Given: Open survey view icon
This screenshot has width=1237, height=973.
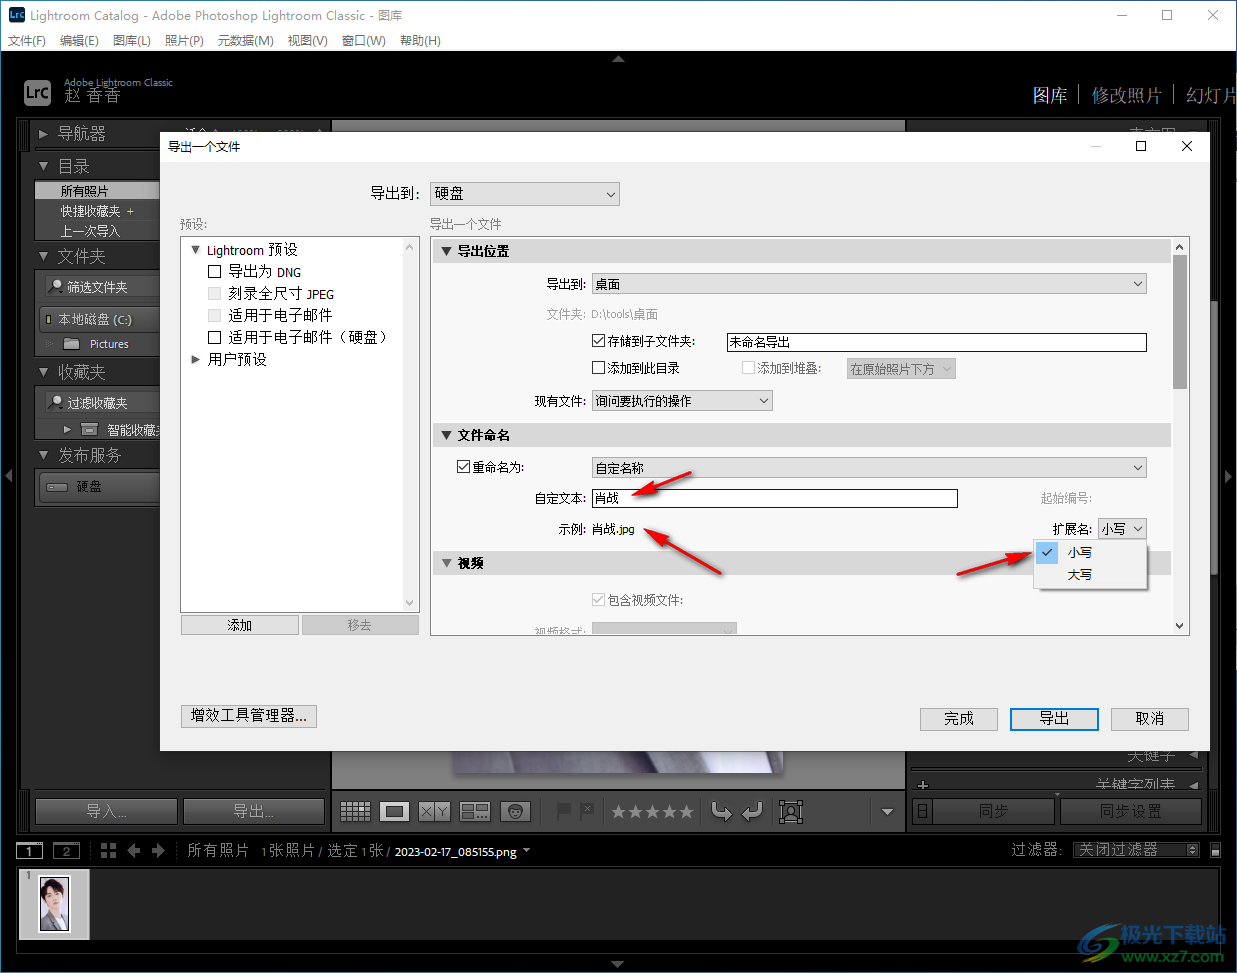Looking at the screenshot, I should coord(474,811).
